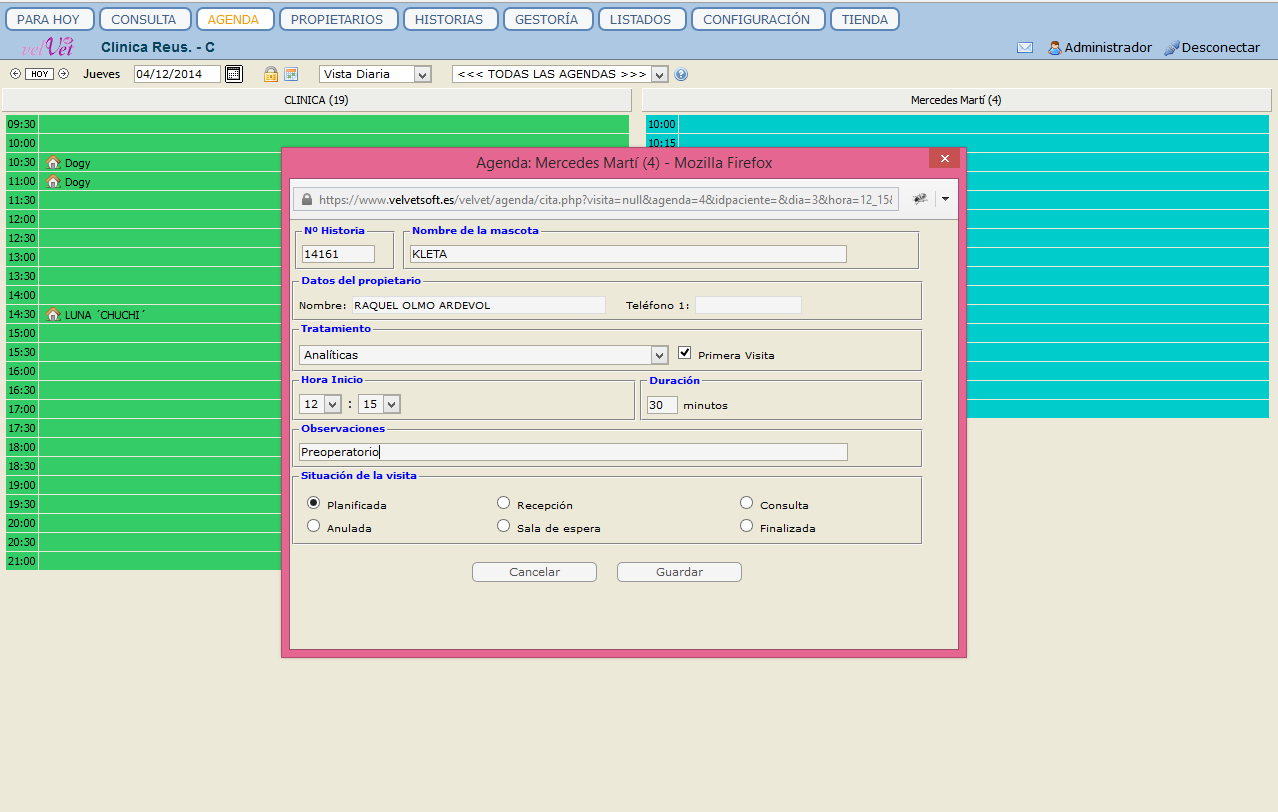
Task: Click the calendar grid icon next to padlock
Action: click(x=291, y=74)
